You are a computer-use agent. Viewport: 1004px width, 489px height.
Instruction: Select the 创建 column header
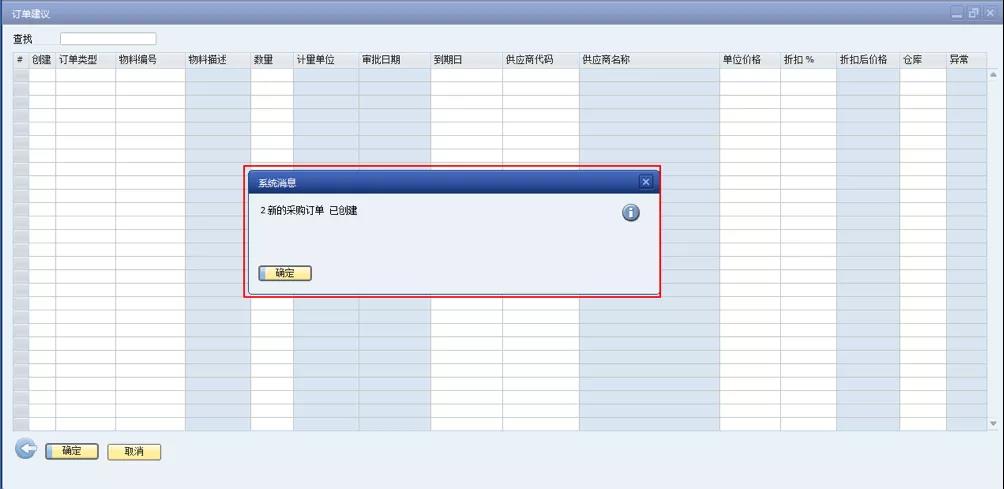tap(41, 60)
